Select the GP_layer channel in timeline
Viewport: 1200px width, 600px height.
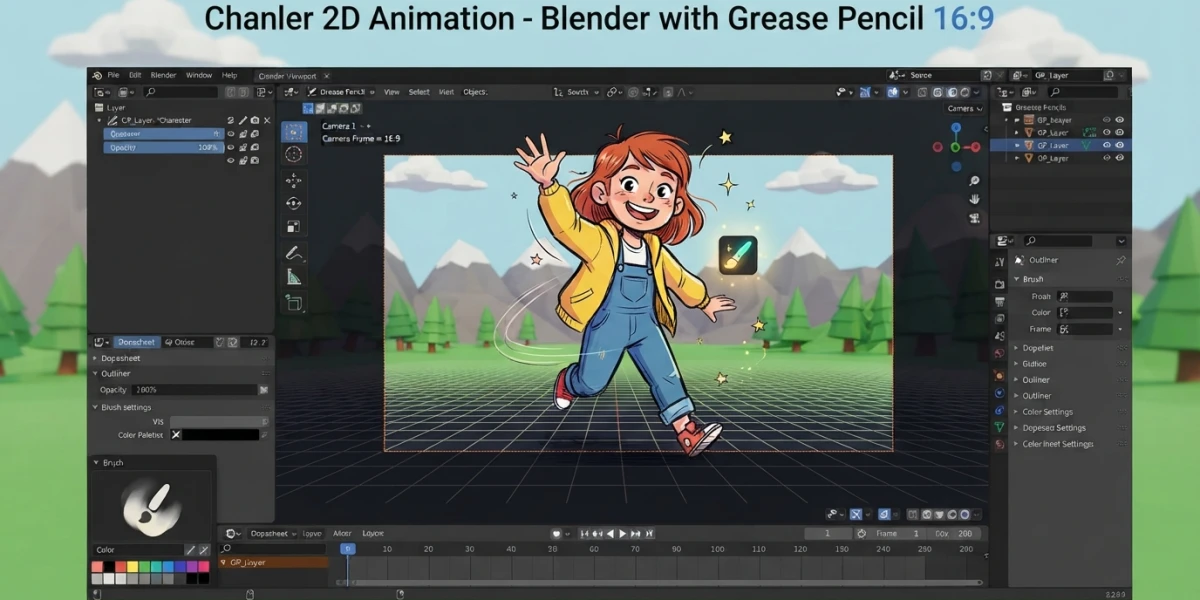tap(273, 563)
